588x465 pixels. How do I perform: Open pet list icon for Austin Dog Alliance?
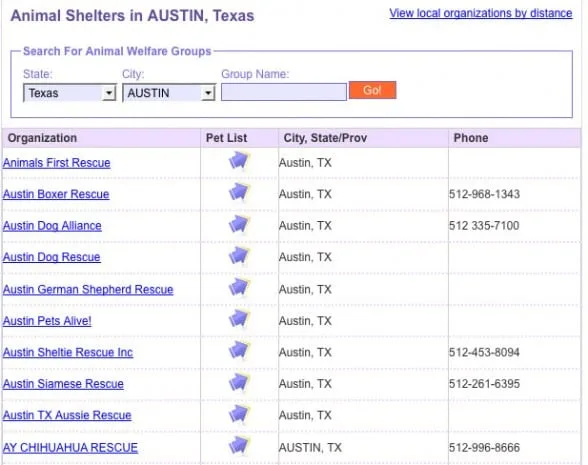[238, 225]
